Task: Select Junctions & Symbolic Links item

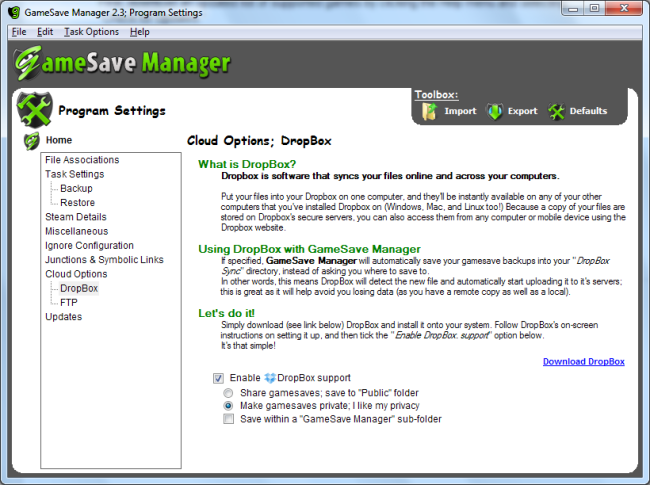Action: pyautogui.click(x=104, y=259)
